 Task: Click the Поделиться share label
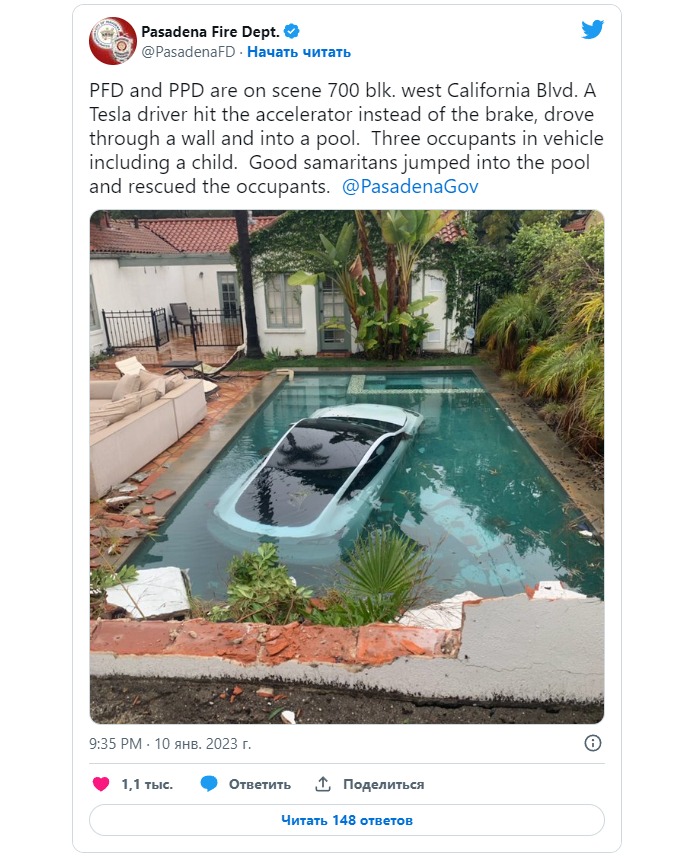click(x=384, y=784)
